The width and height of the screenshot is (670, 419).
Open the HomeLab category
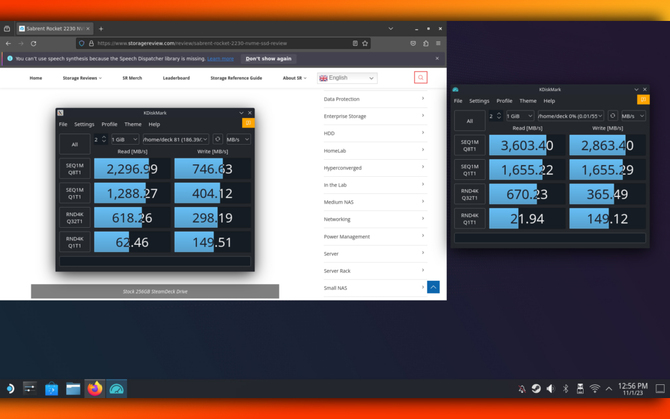tap(374, 150)
